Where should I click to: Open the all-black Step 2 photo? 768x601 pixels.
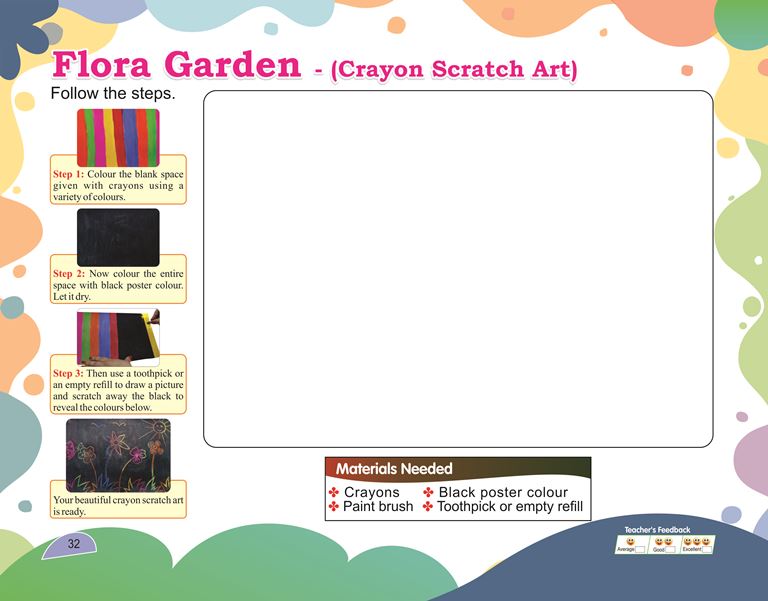click(118, 238)
